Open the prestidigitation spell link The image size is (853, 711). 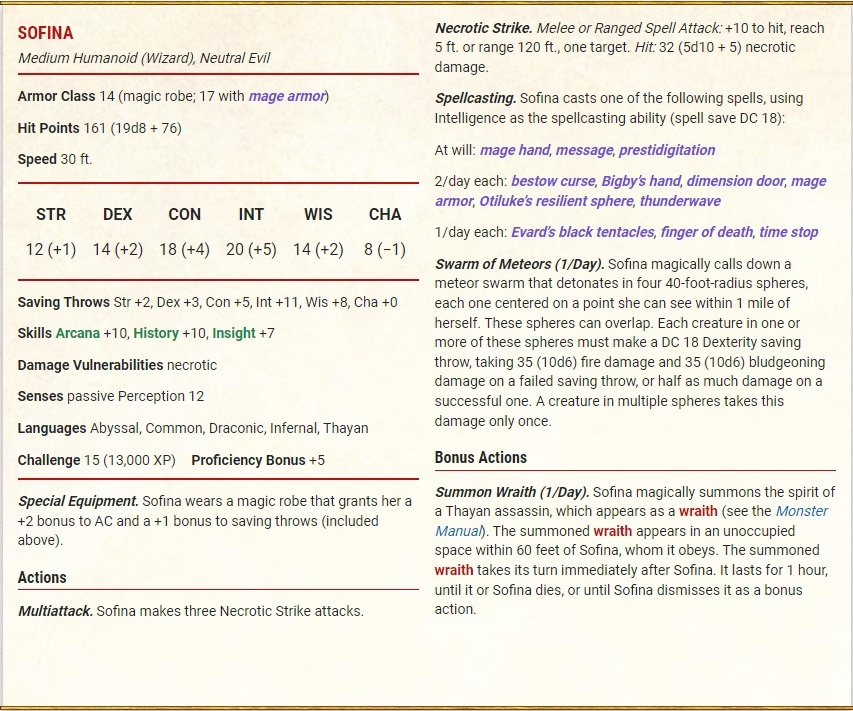(667, 150)
